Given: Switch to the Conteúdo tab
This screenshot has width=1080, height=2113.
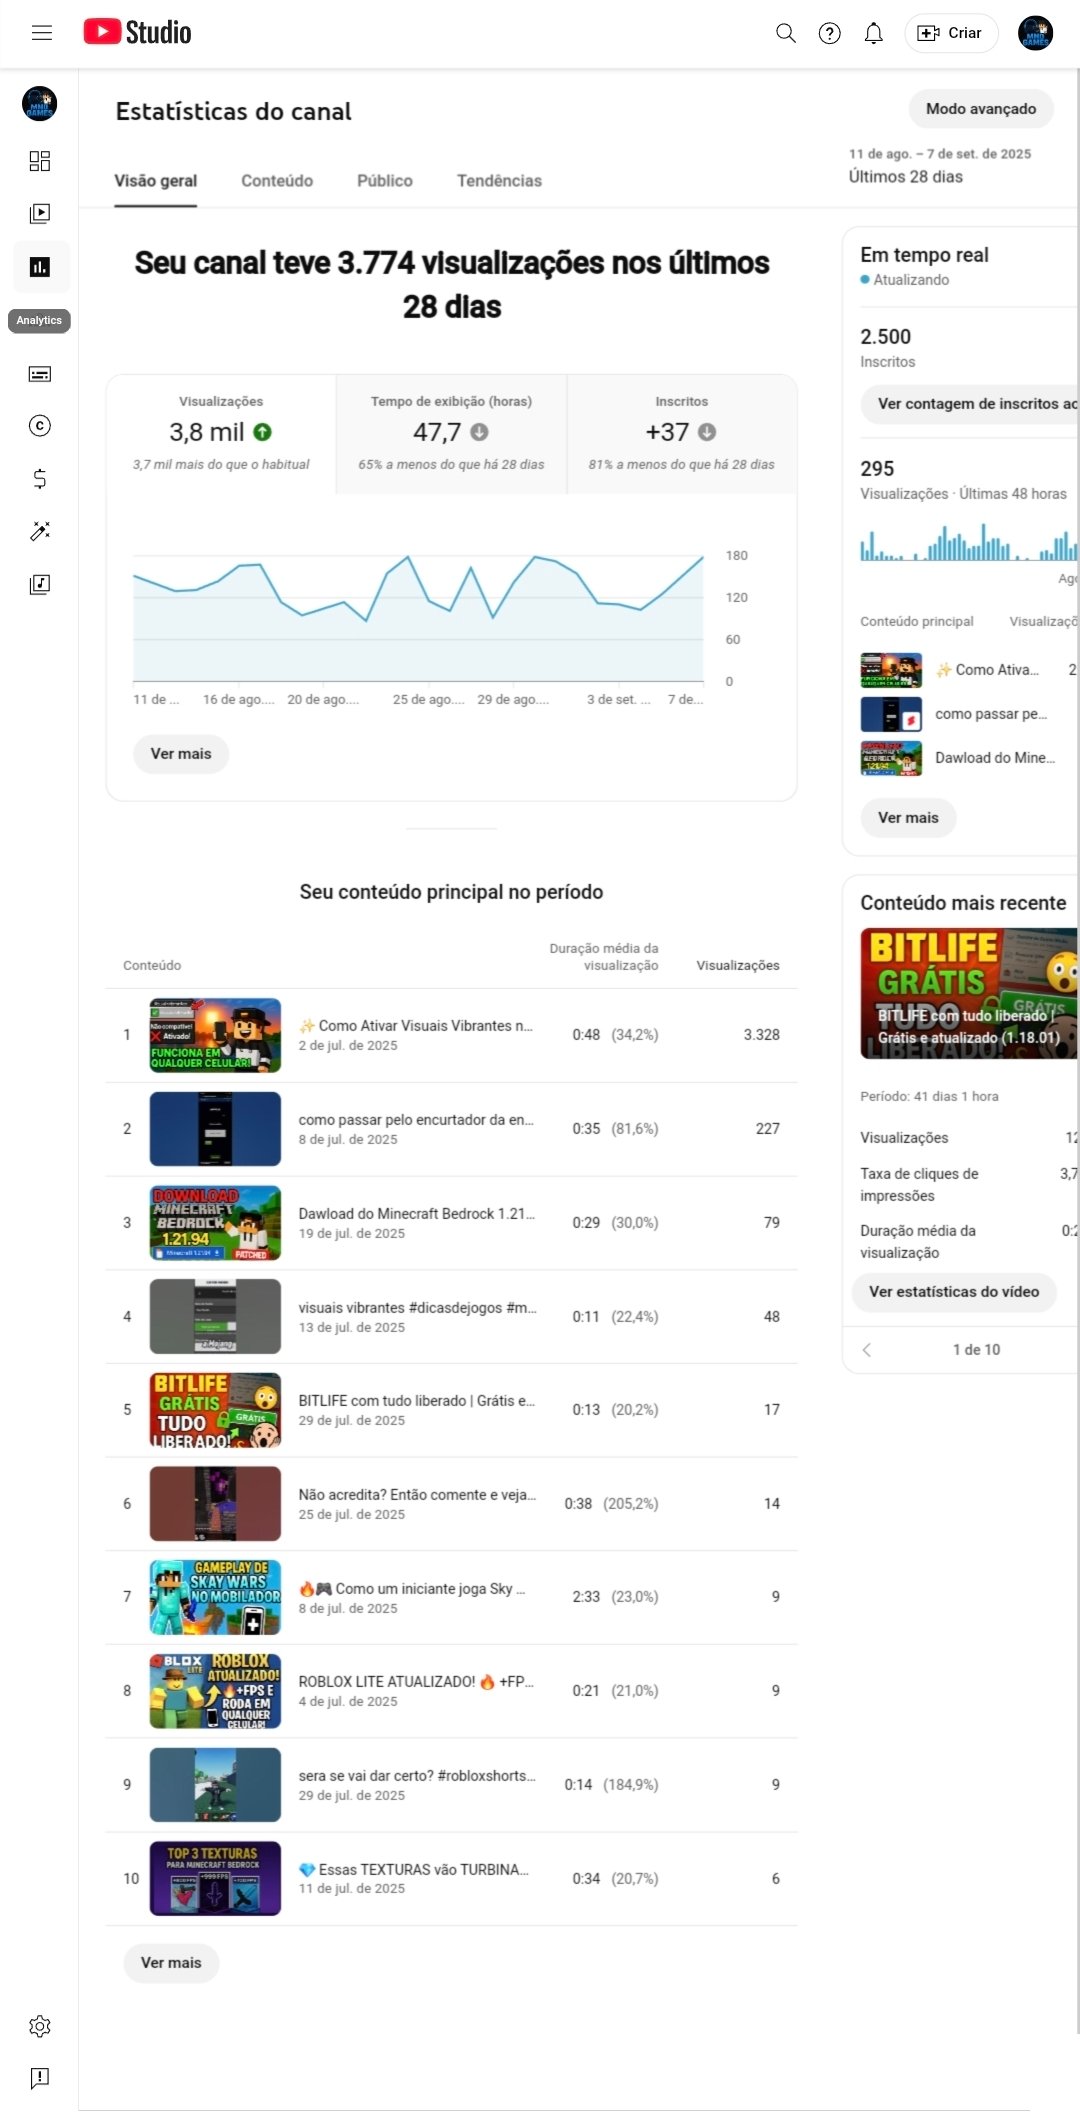Looking at the screenshot, I should tap(277, 181).
